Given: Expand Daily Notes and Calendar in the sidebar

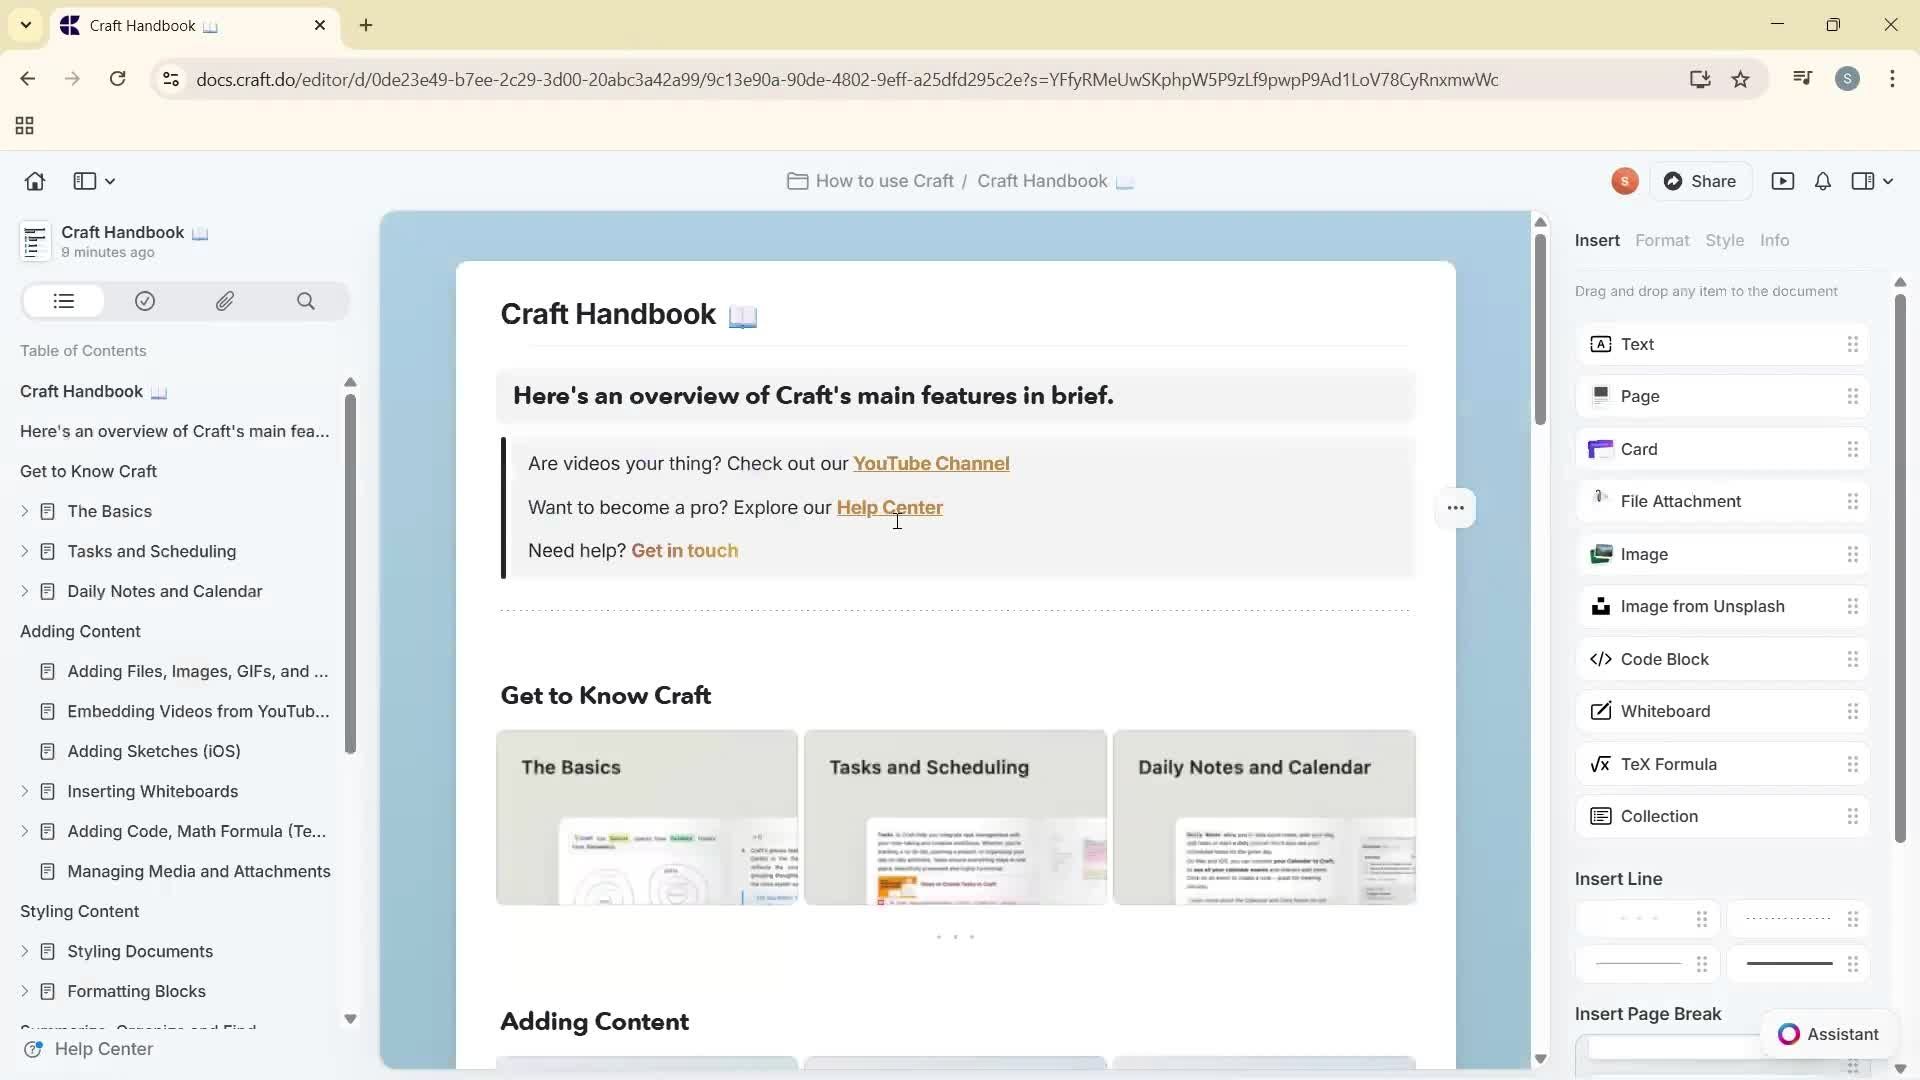Looking at the screenshot, I should click(x=24, y=591).
